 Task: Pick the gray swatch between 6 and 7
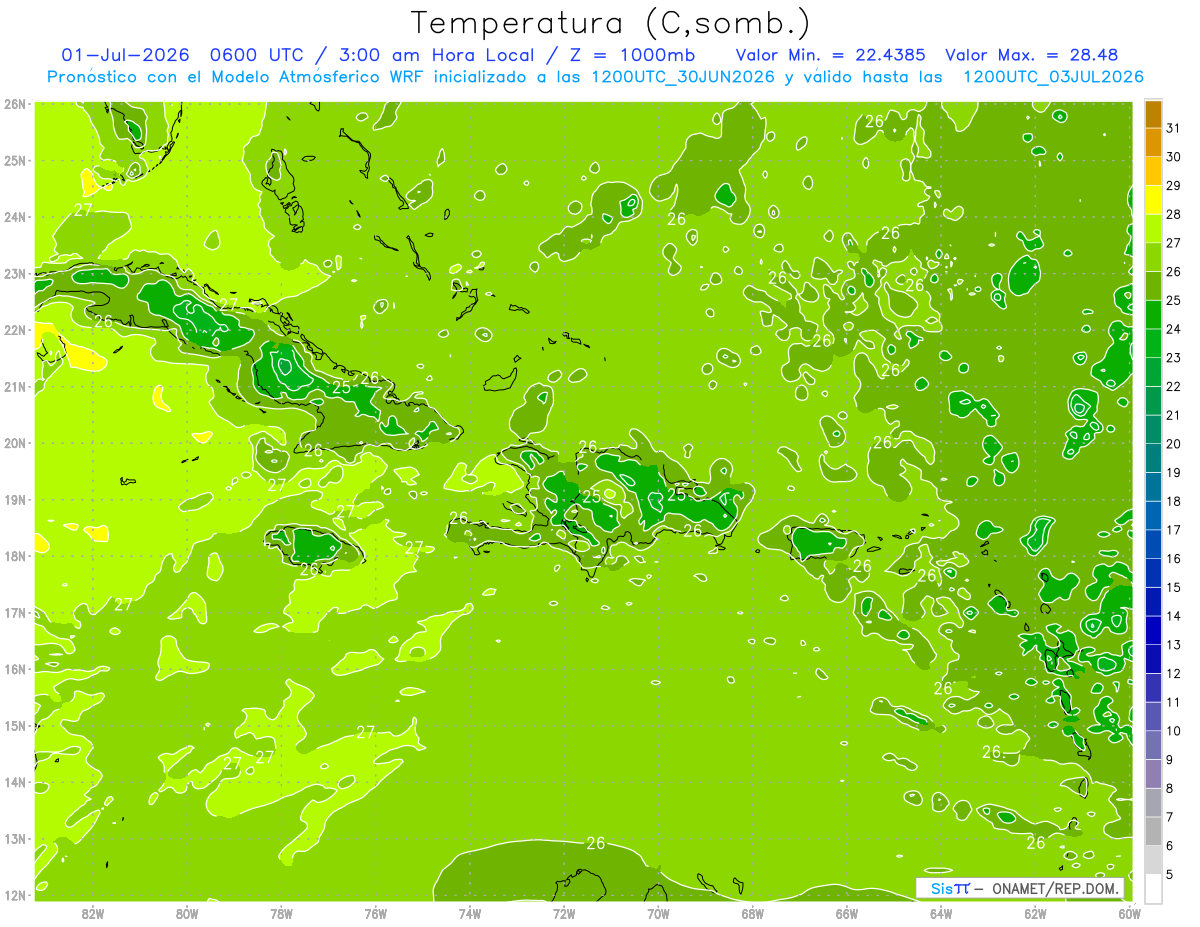click(1153, 831)
